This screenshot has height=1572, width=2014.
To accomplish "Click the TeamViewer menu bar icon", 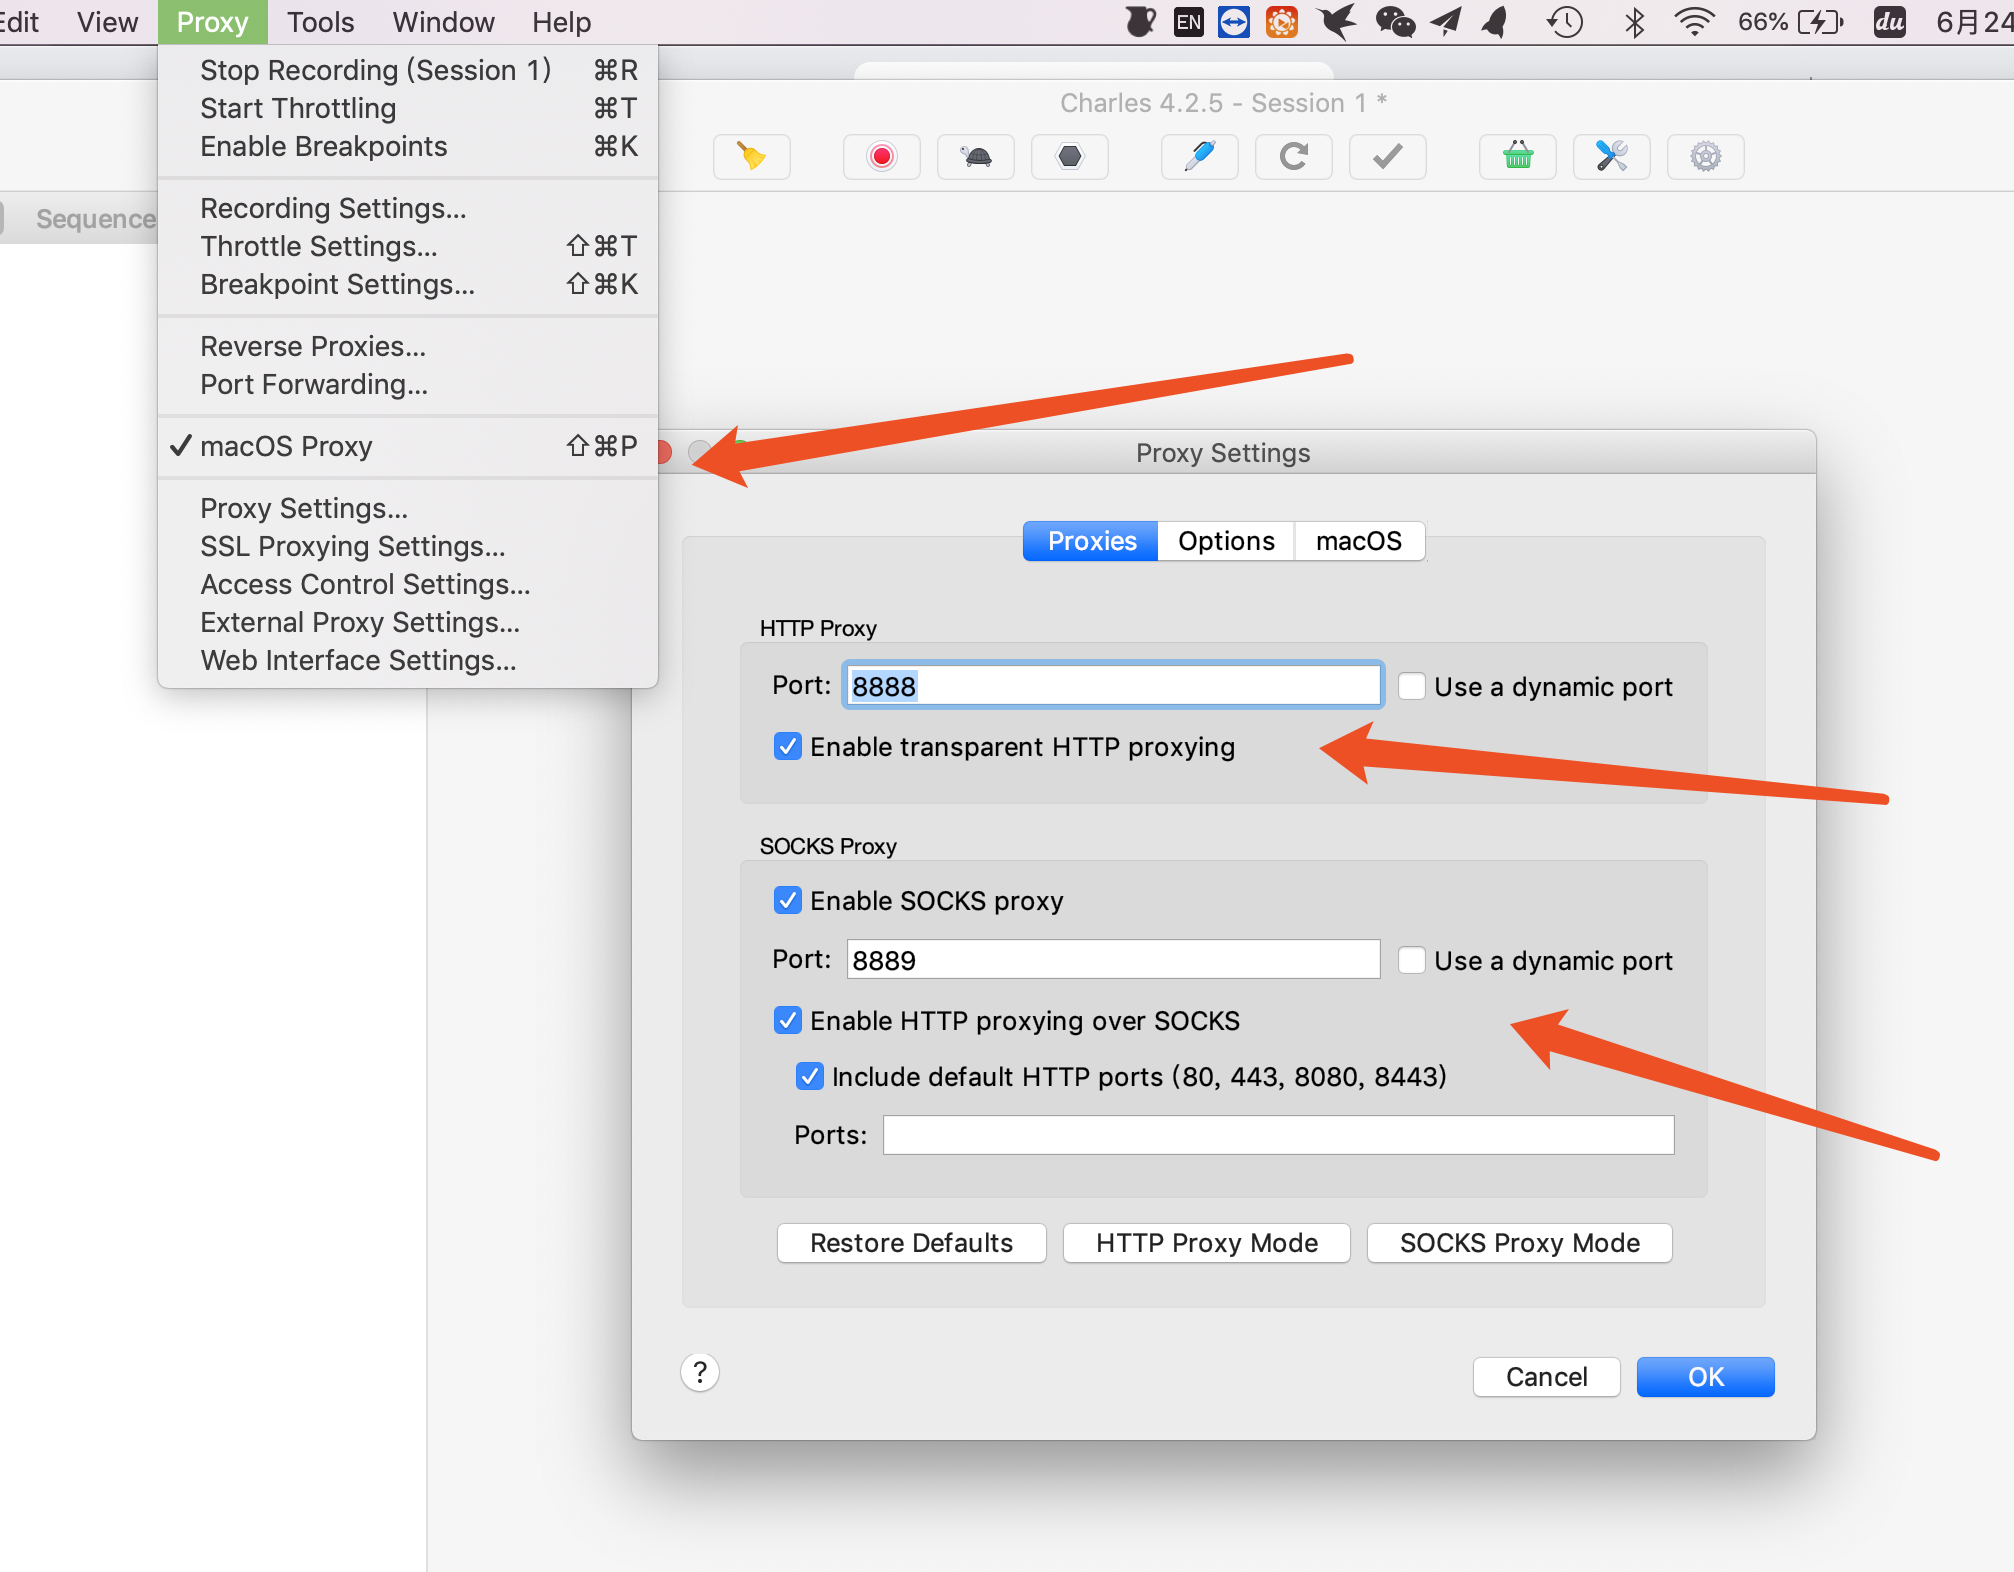I will 1234,22.
